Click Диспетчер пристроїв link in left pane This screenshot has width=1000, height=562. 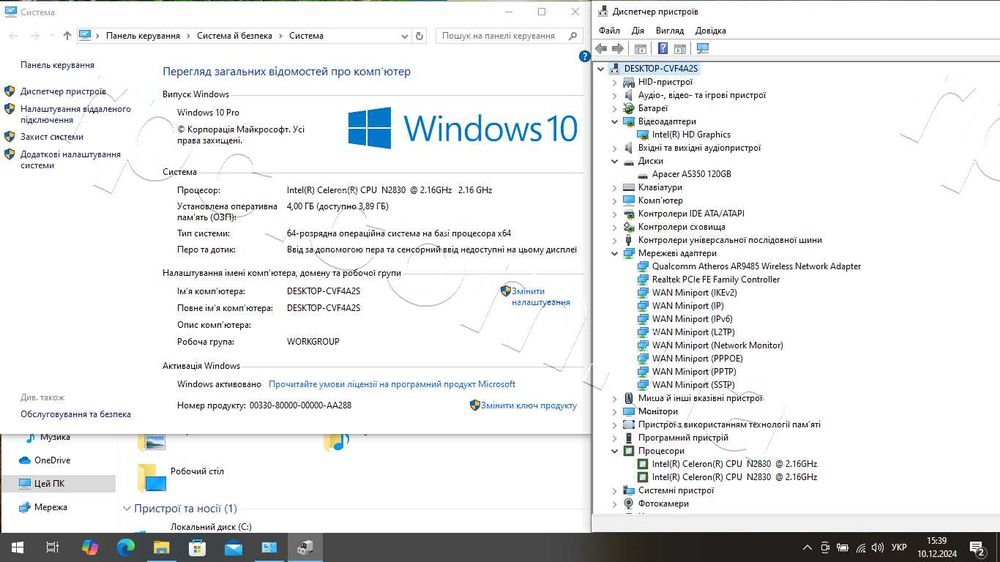63,91
